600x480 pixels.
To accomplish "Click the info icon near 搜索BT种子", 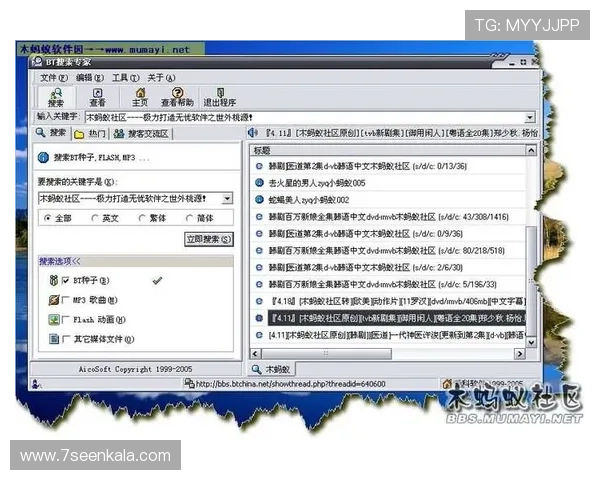I will (43, 157).
